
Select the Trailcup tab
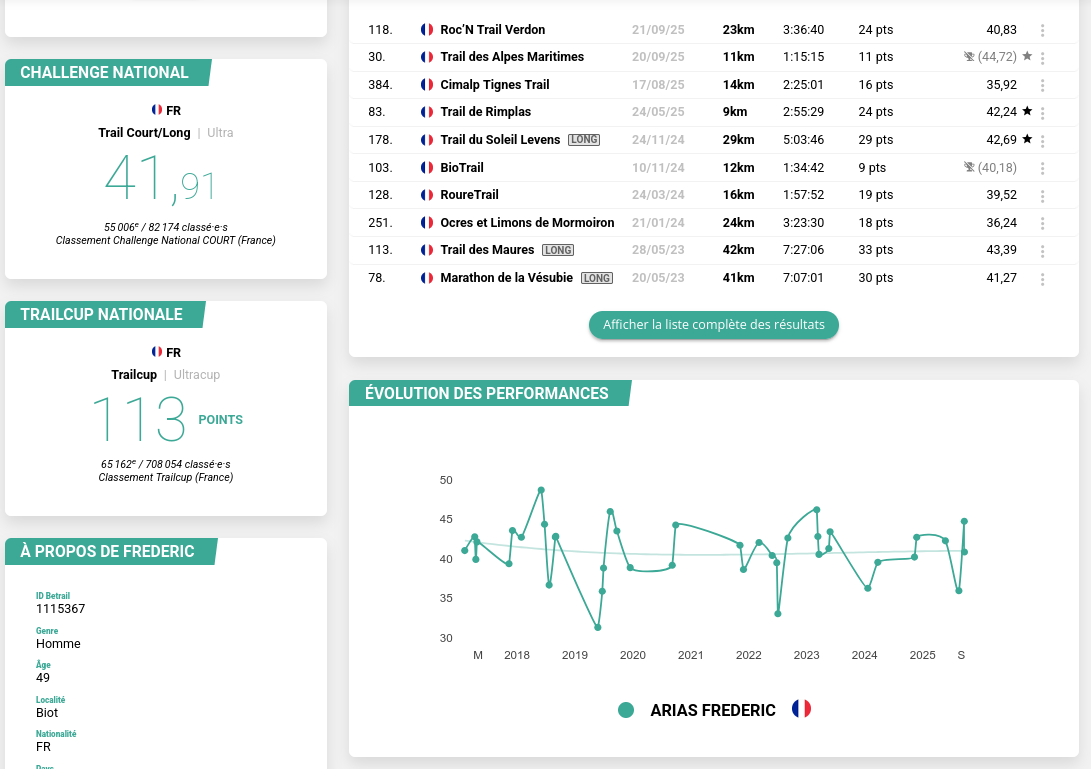pyautogui.click(x=134, y=374)
